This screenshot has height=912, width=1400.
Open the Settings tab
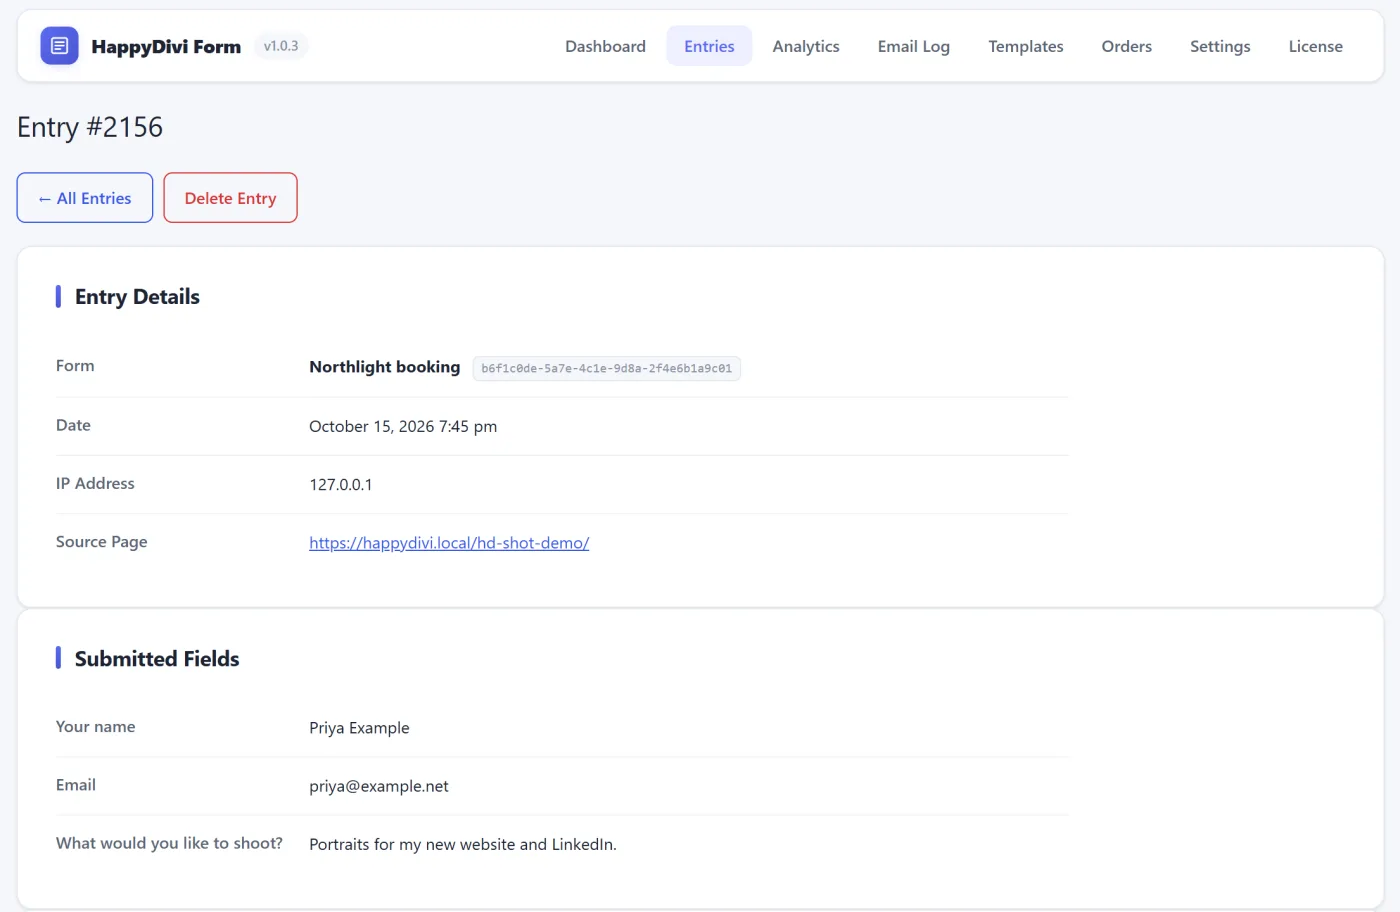point(1220,46)
